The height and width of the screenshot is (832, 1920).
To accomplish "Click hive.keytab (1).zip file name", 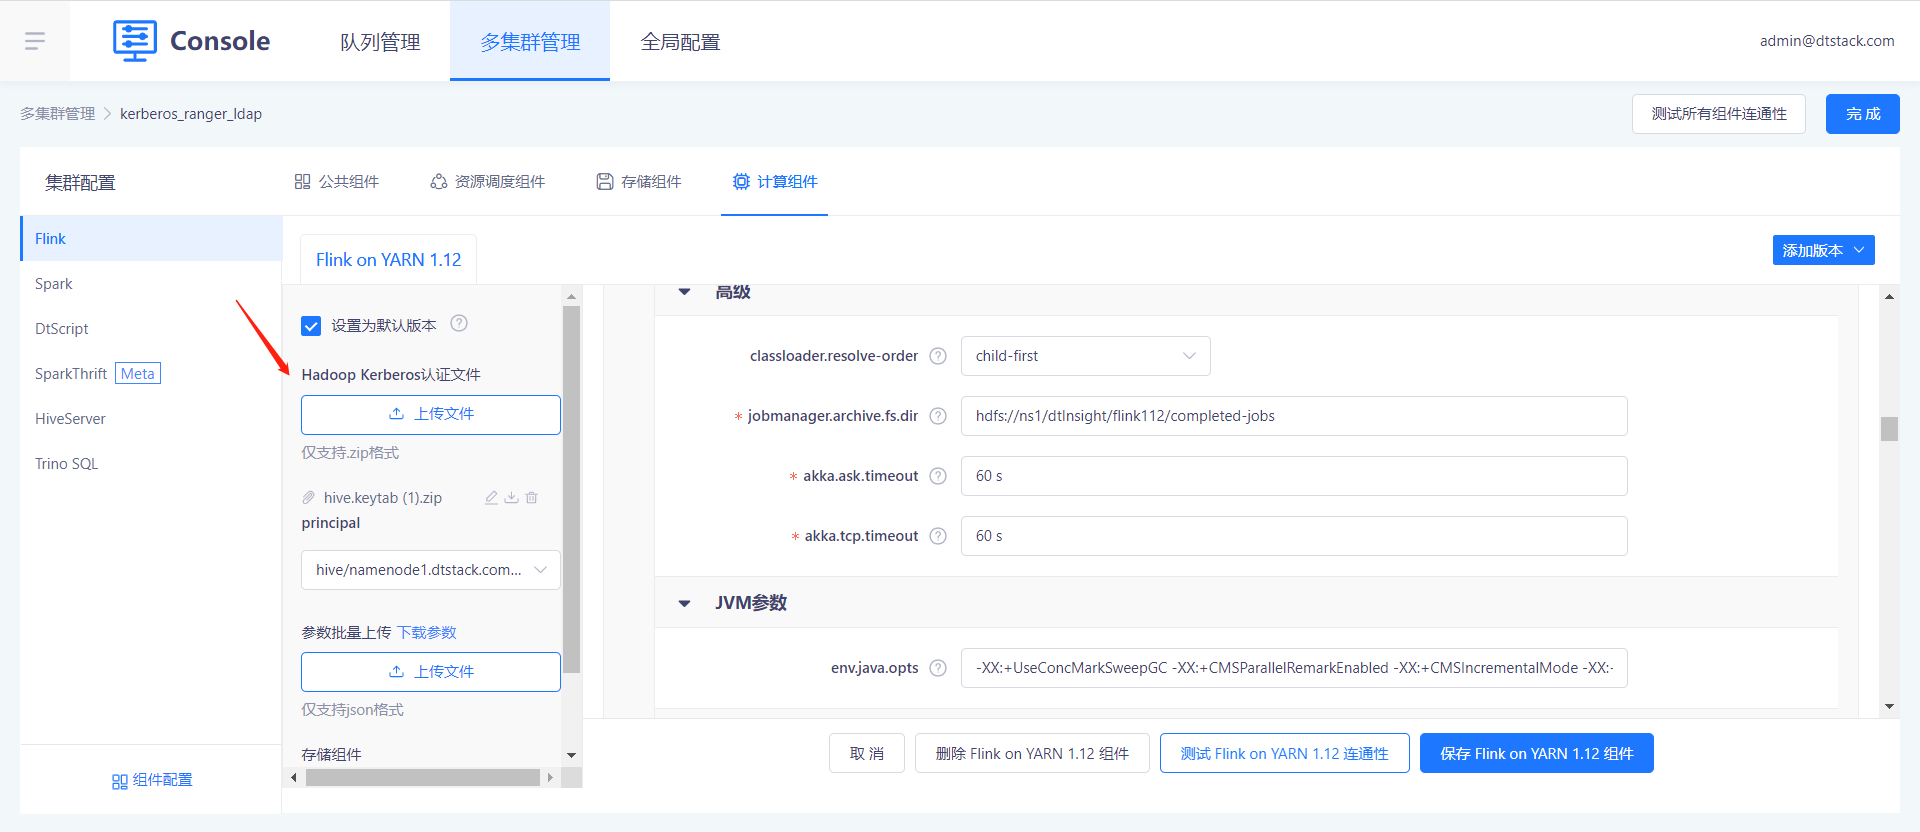I will pos(383,498).
